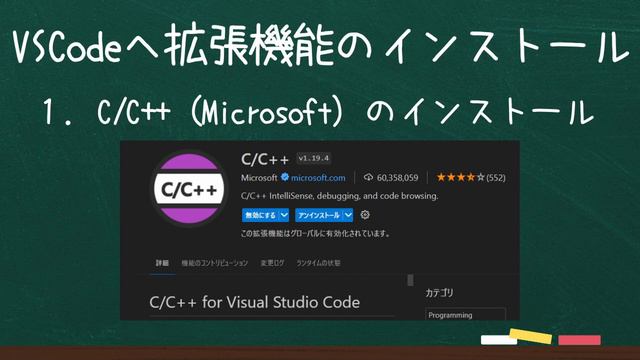Click the (552) review count

[496, 178]
